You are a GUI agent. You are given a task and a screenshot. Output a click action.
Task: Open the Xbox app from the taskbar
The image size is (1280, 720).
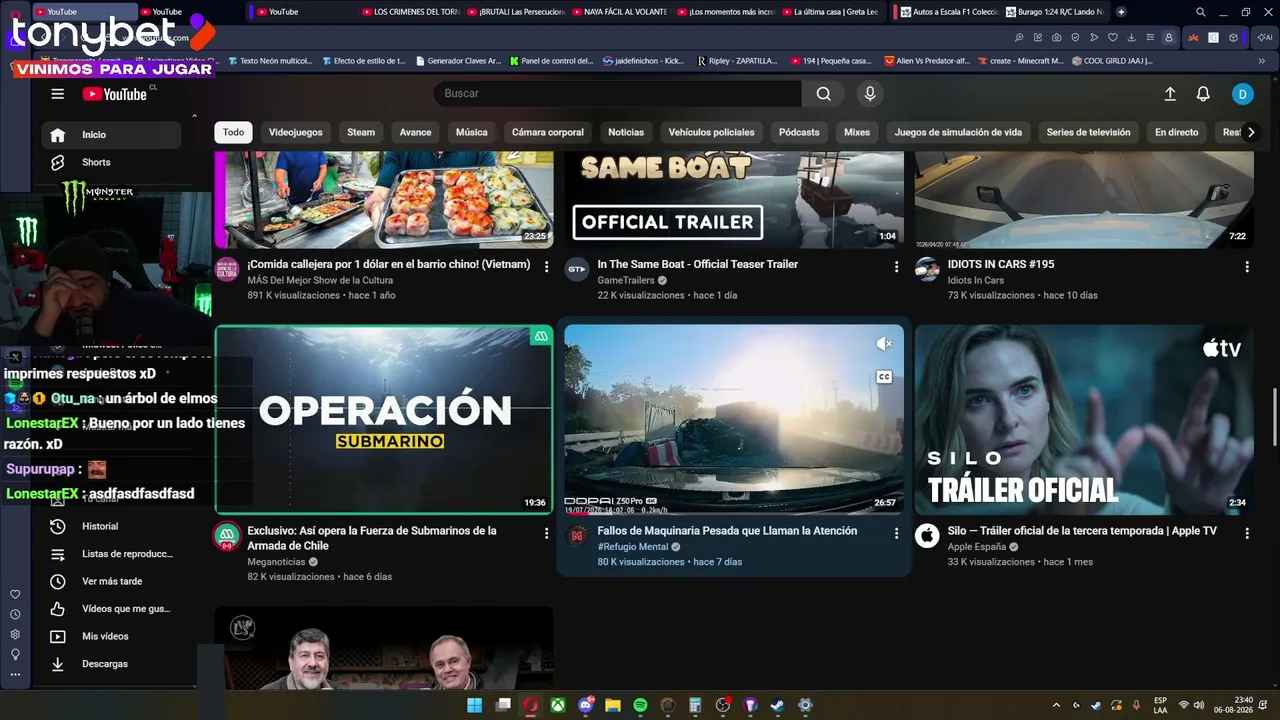558,705
